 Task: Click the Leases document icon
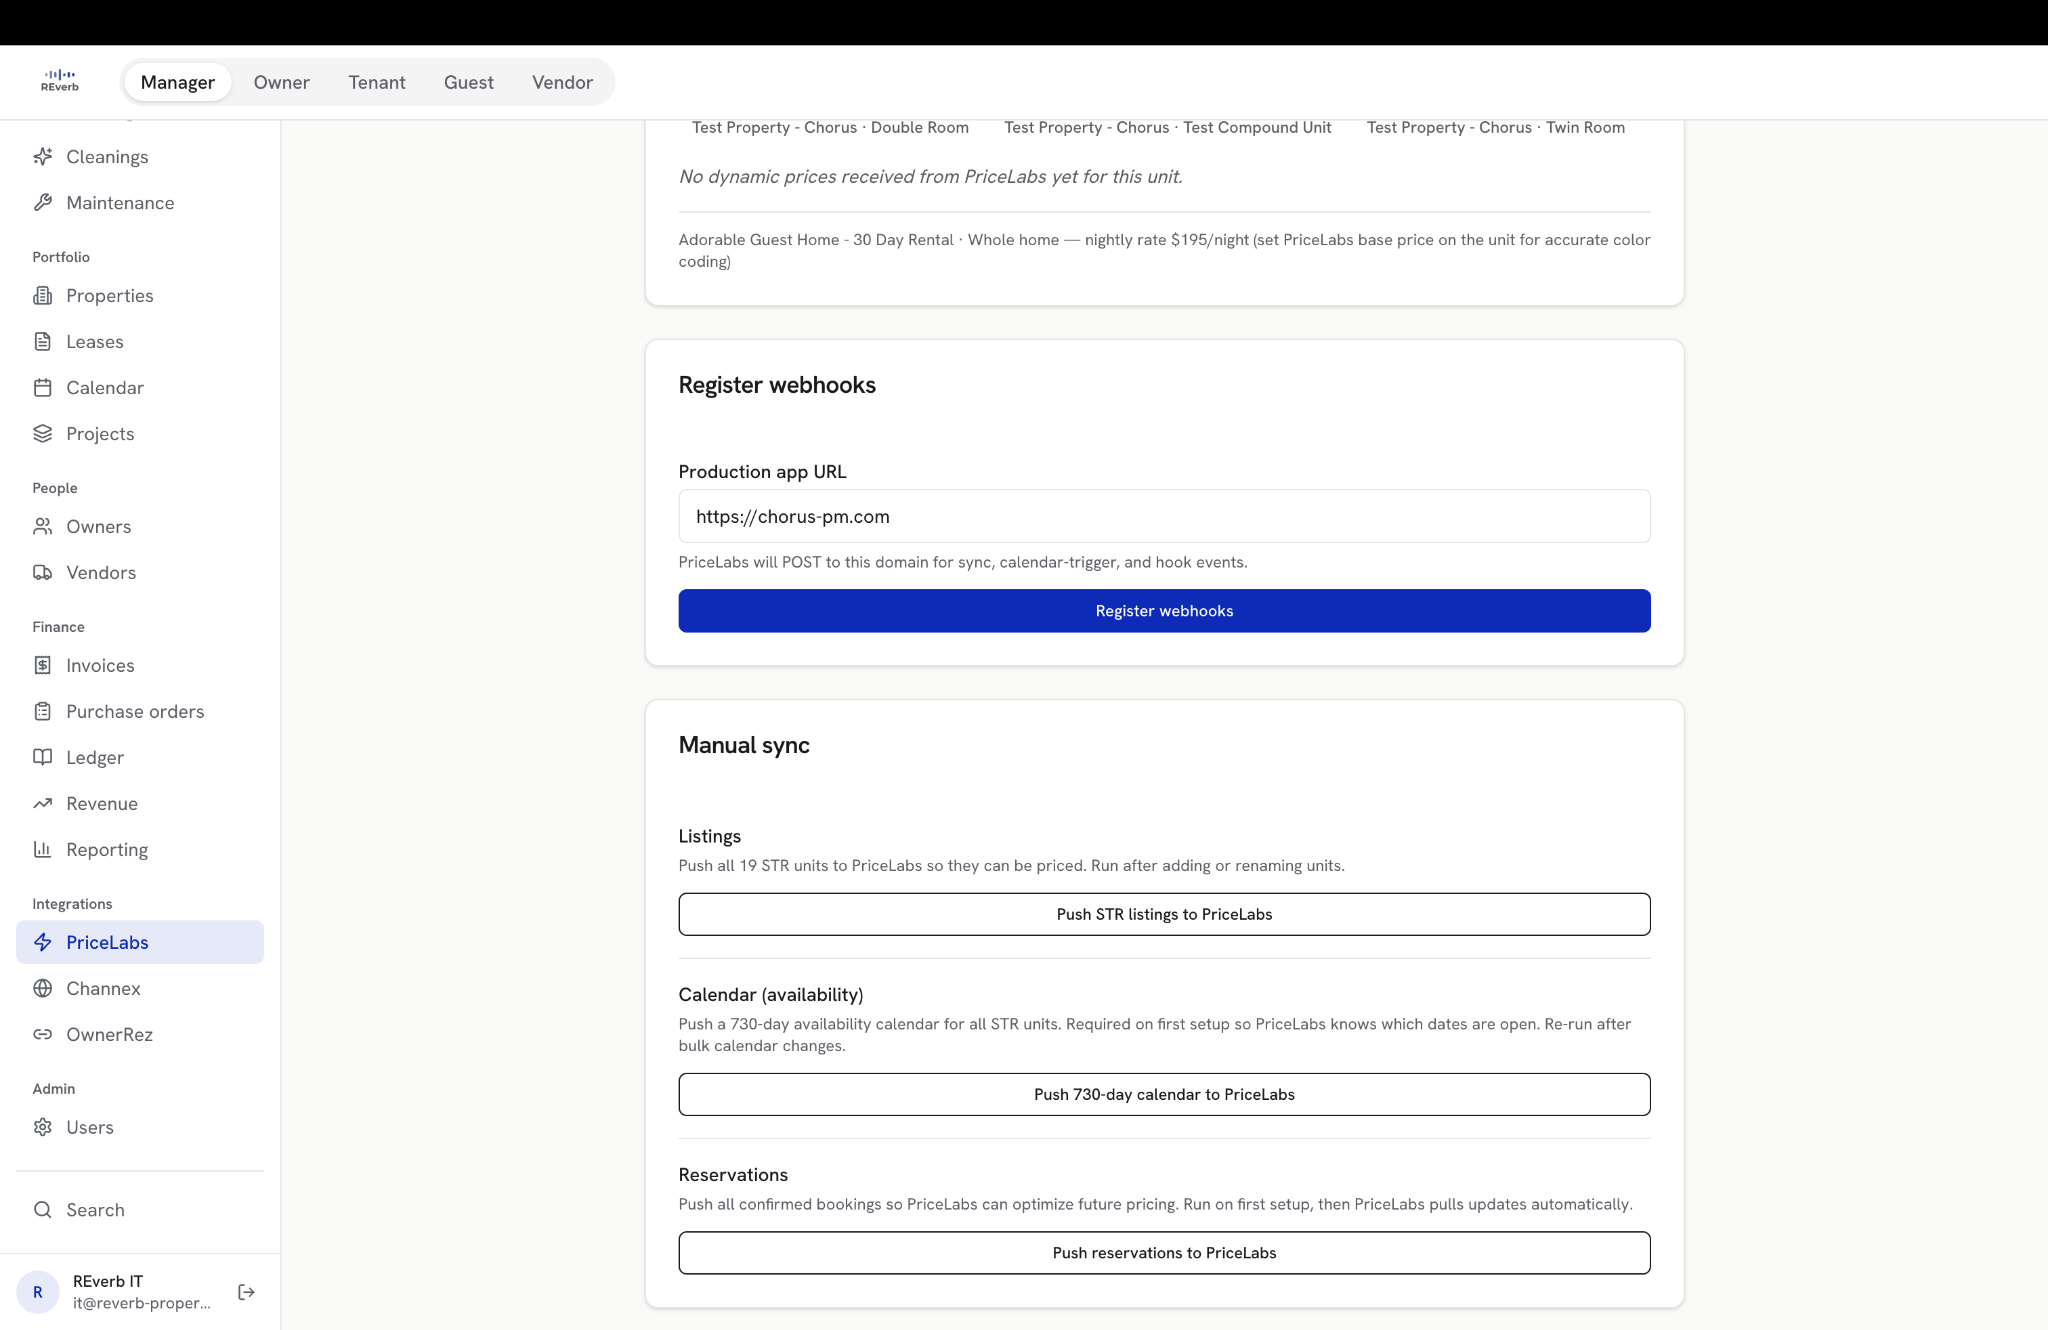click(42, 342)
